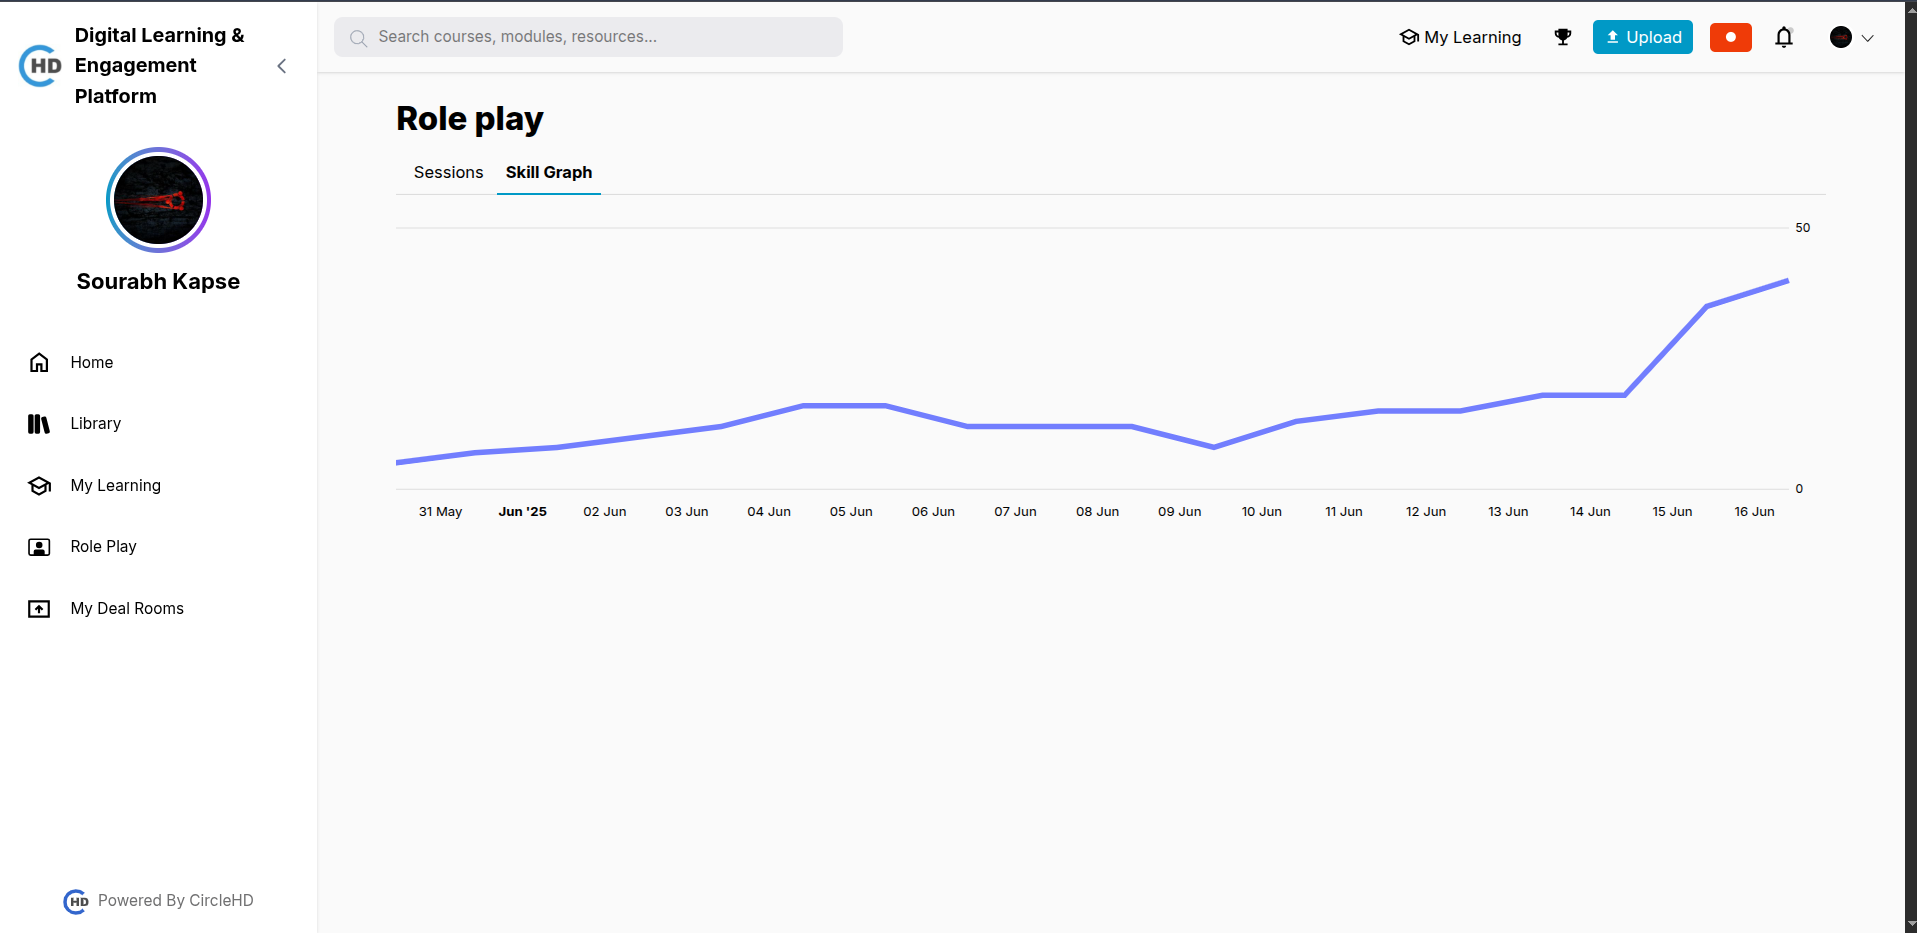Click the 16 Jun endpoint on graph line
Screen dimensions: 1917x933
(1787, 281)
